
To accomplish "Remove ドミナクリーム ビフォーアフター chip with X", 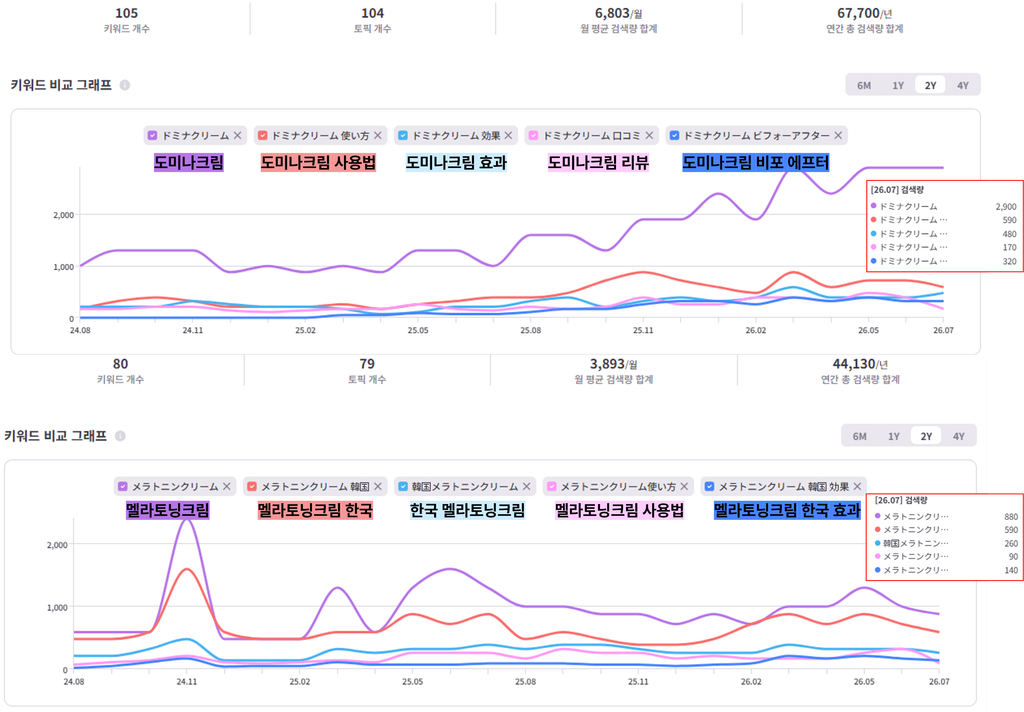I will pyautogui.click(x=838, y=135).
